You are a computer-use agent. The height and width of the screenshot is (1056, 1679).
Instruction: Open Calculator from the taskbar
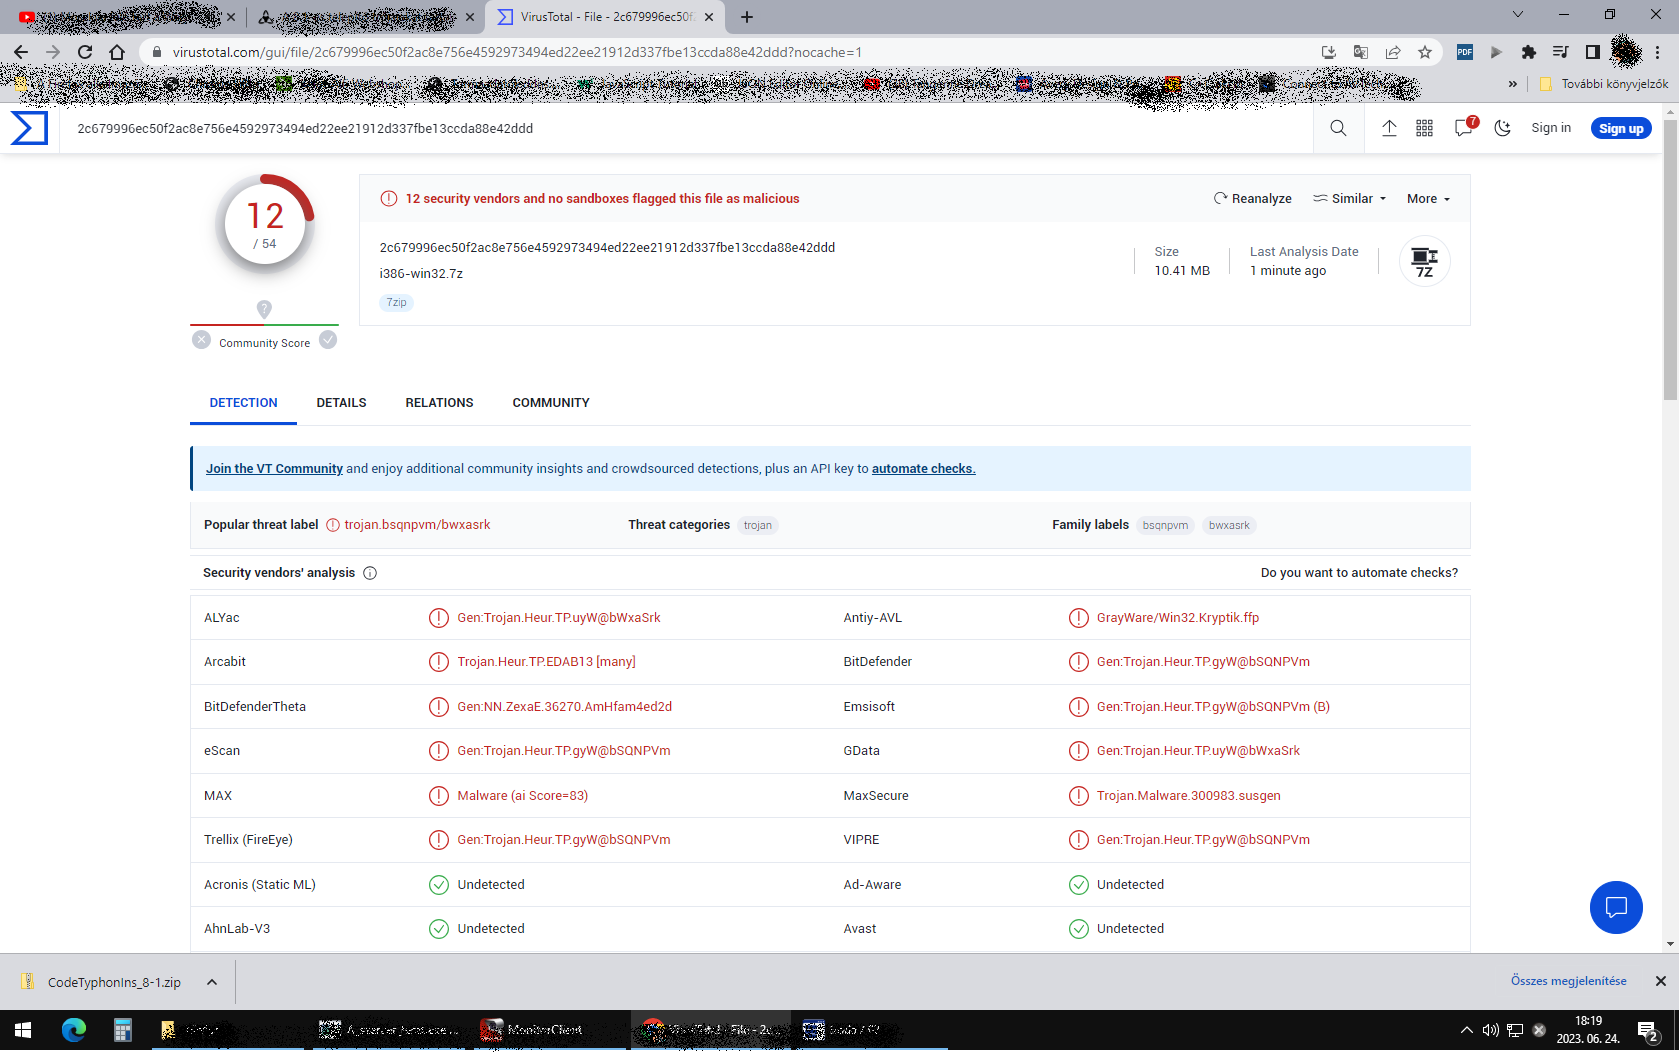coord(122,1029)
